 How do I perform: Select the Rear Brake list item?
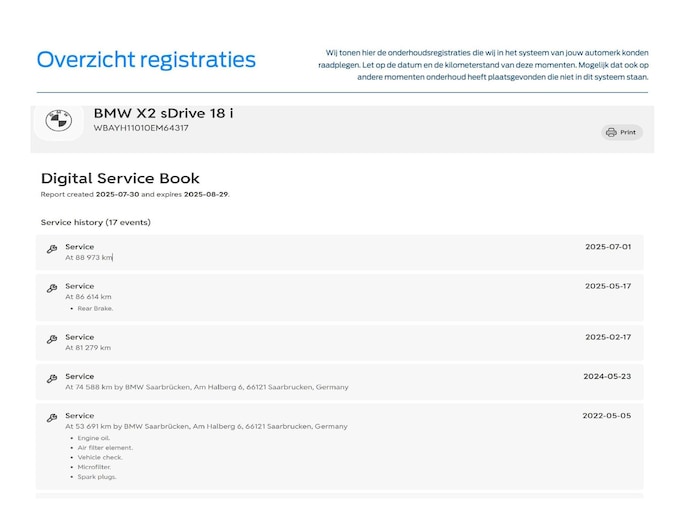point(96,308)
